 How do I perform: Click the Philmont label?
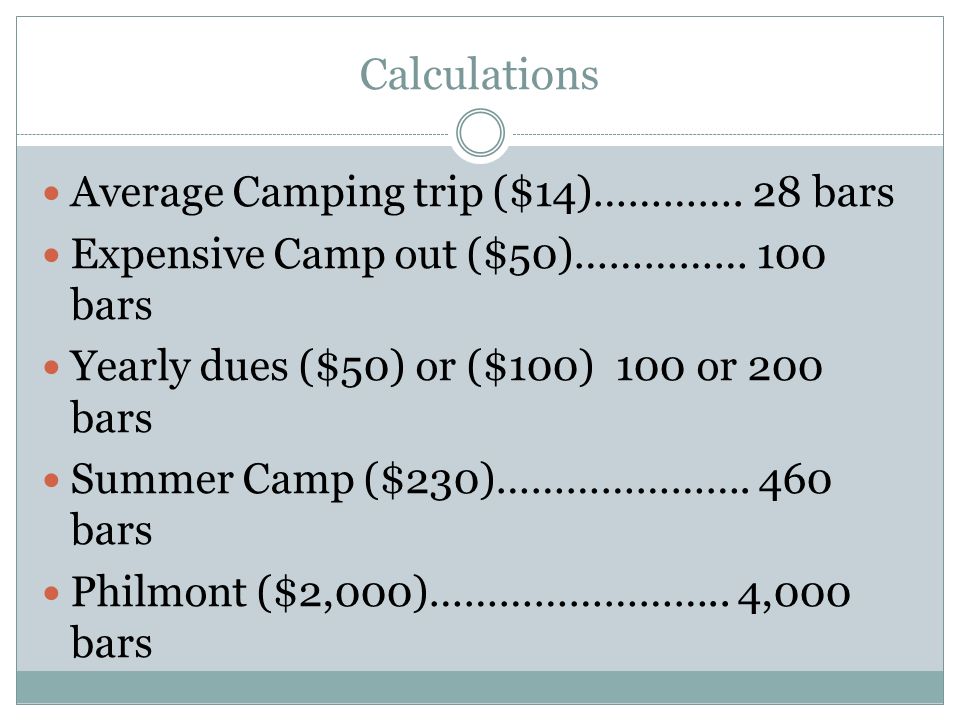pyautogui.click(x=159, y=591)
